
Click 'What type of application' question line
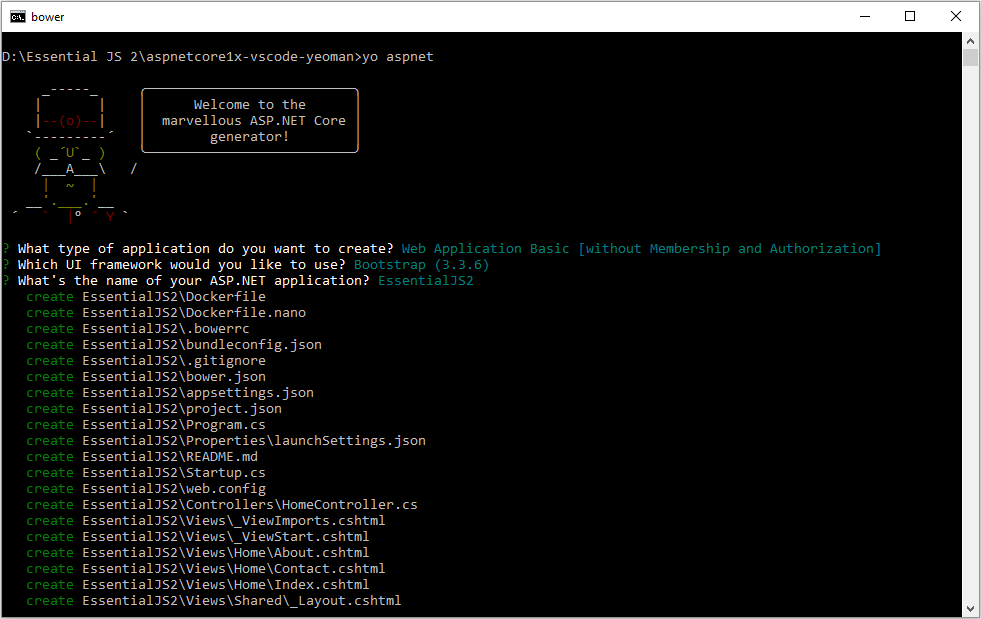205,248
